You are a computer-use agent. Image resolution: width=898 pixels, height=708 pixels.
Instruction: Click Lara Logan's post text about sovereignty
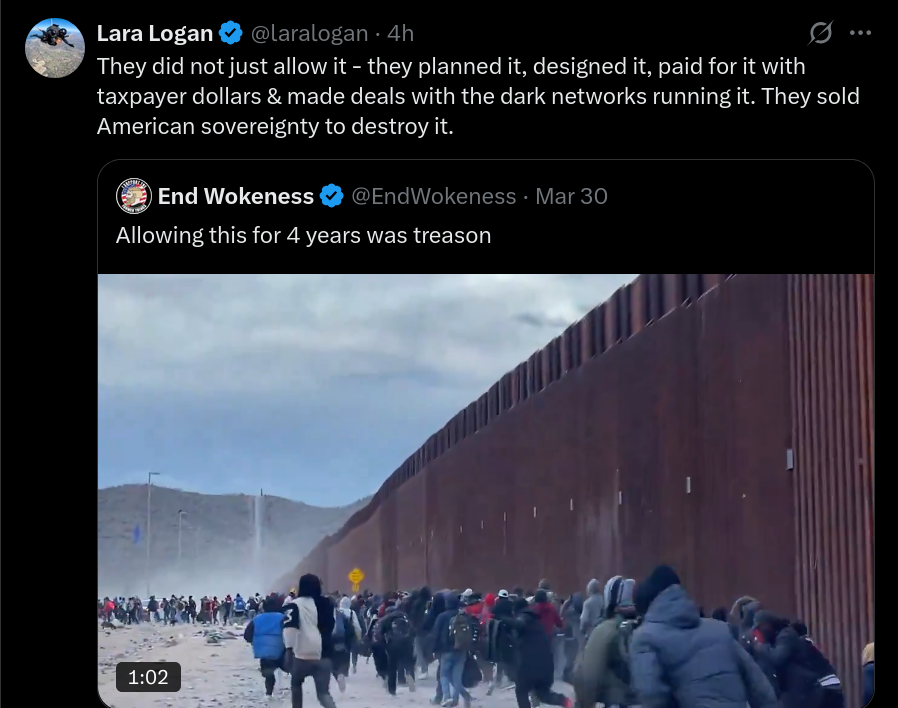tap(478, 96)
